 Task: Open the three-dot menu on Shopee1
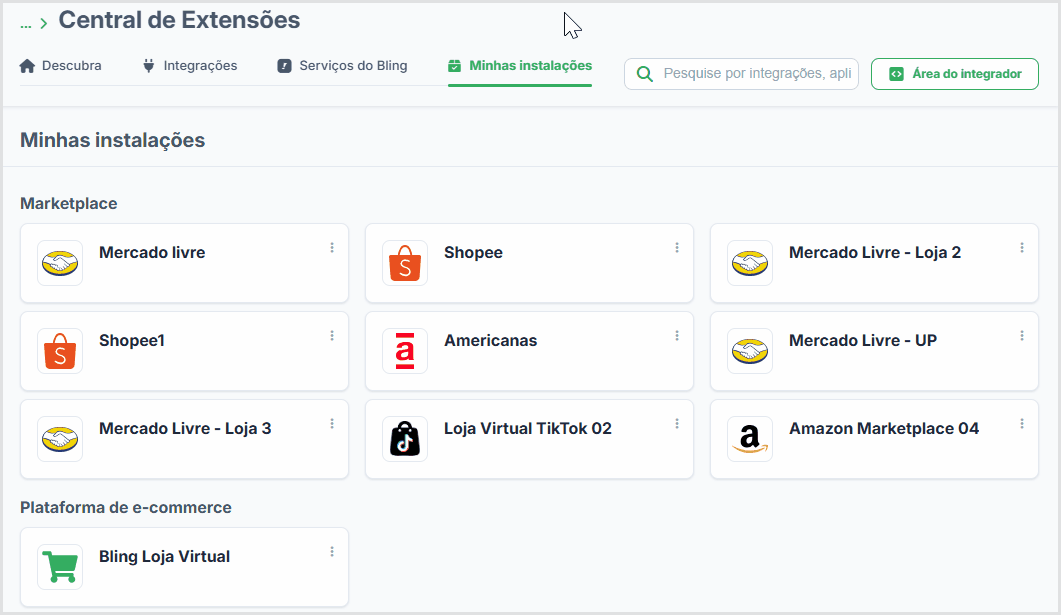332,336
